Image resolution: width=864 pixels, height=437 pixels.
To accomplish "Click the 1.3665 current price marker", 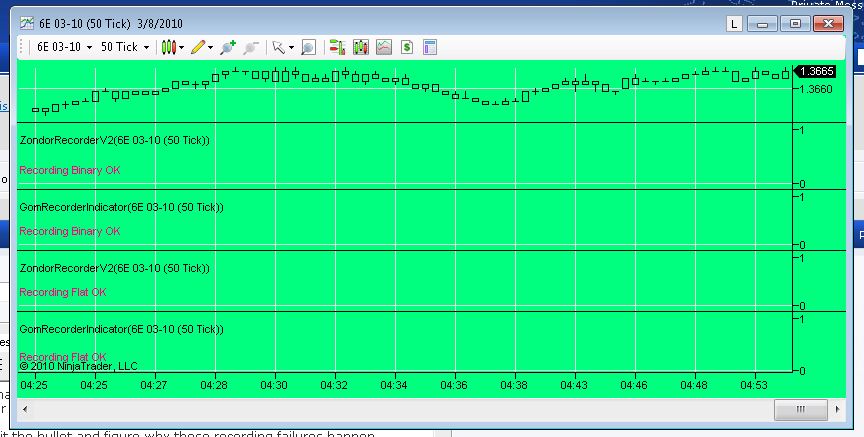I will click(x=815, y=72).
